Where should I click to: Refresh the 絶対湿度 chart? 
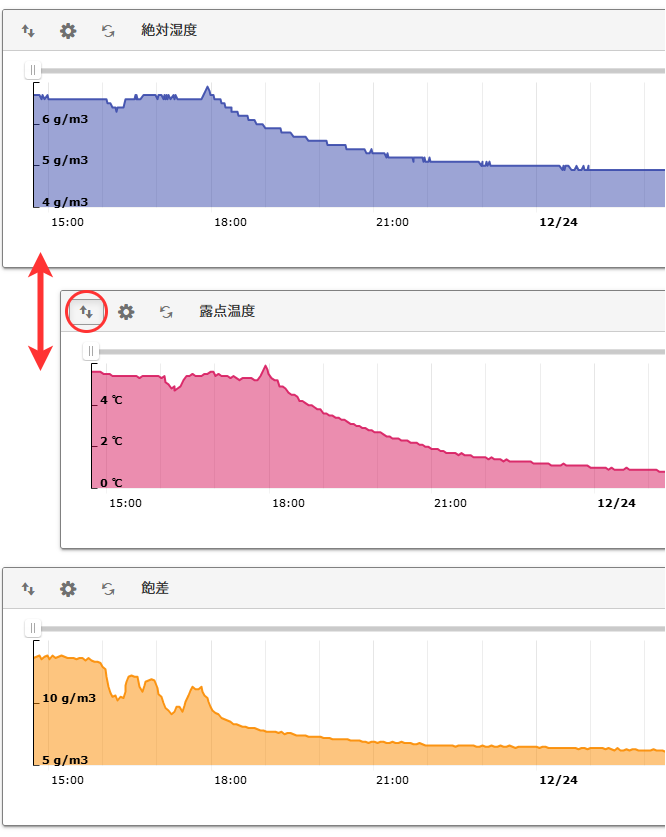(108, 31)
